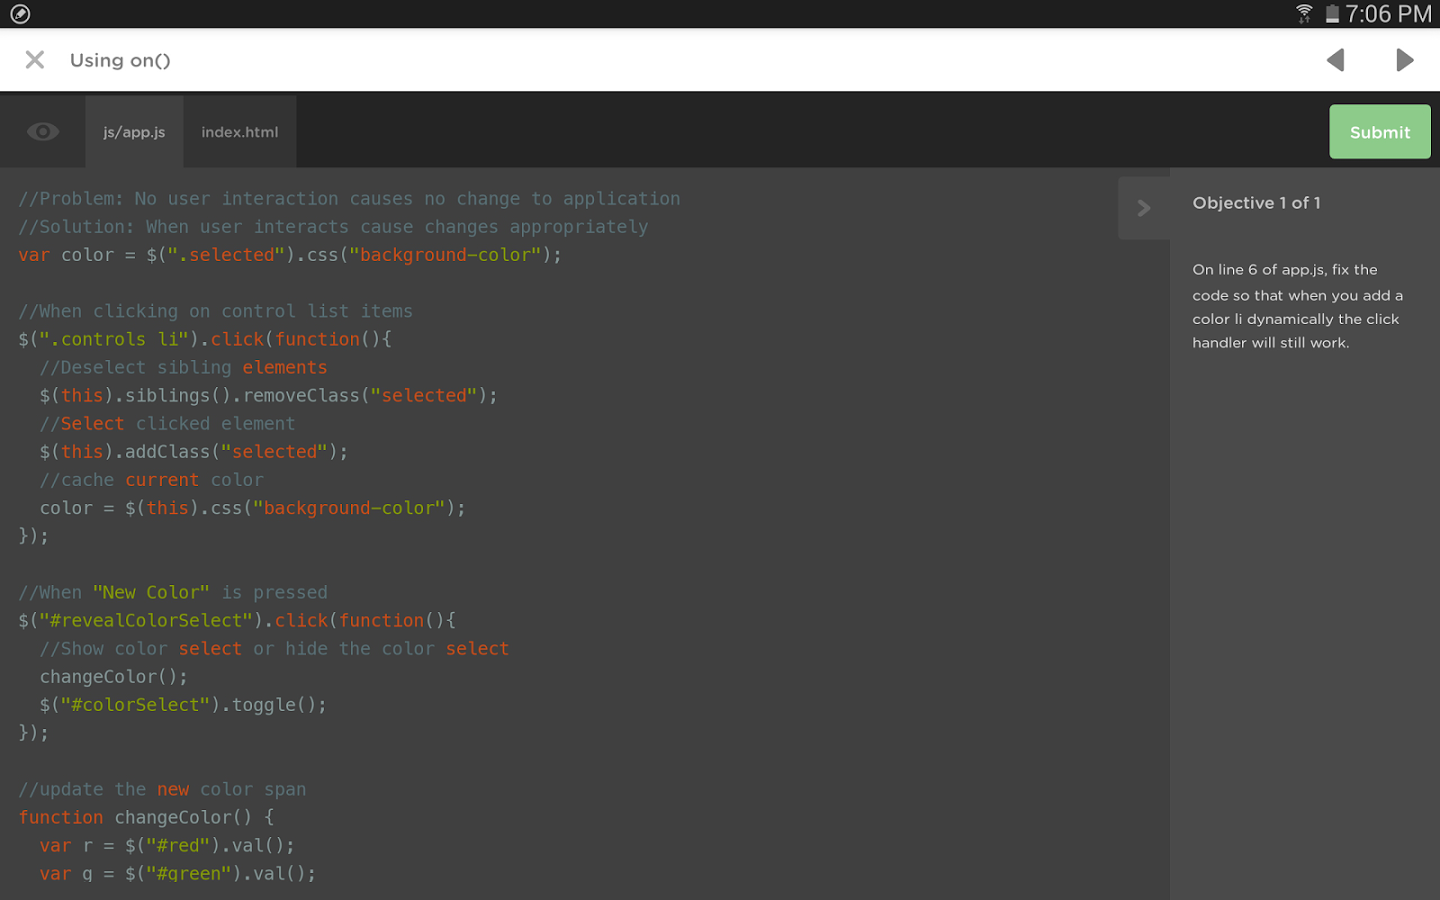
Task: Tap the 7:06 PM clock
Action: point(1388,14)
